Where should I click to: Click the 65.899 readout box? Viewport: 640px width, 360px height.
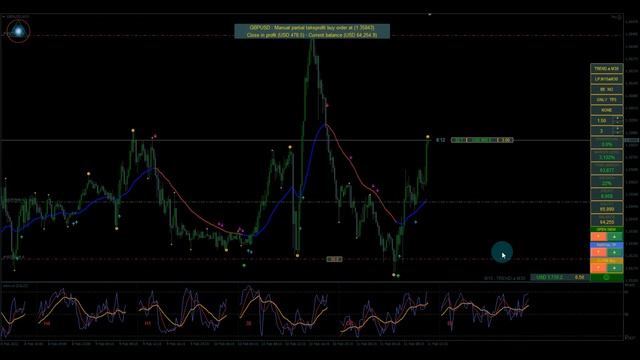607,207
